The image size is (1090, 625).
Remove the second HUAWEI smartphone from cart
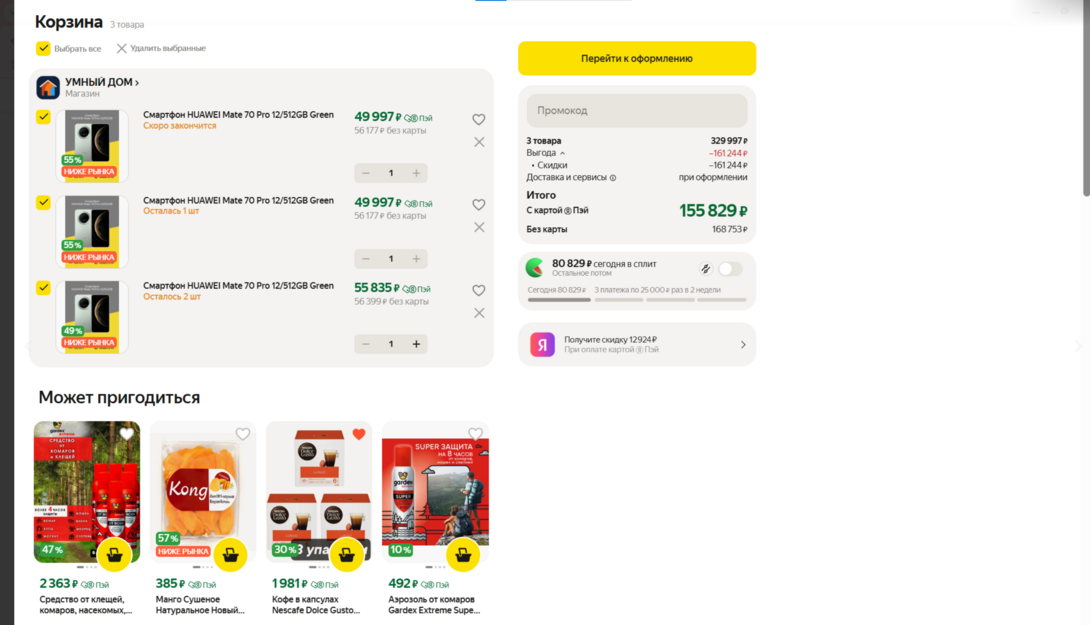(x=479, y=227)
